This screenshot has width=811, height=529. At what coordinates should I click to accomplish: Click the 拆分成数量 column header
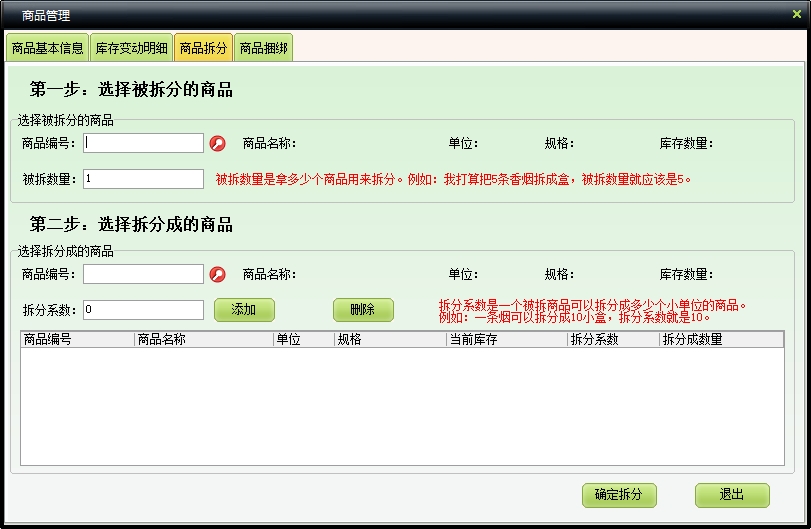(720, 340)
